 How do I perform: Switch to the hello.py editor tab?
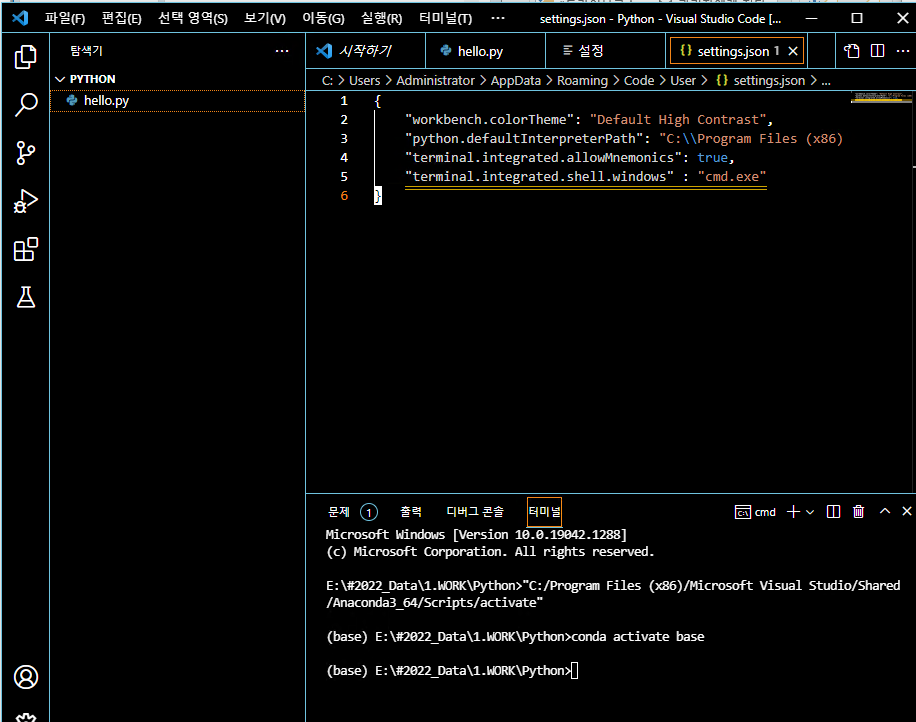[485, 51]
